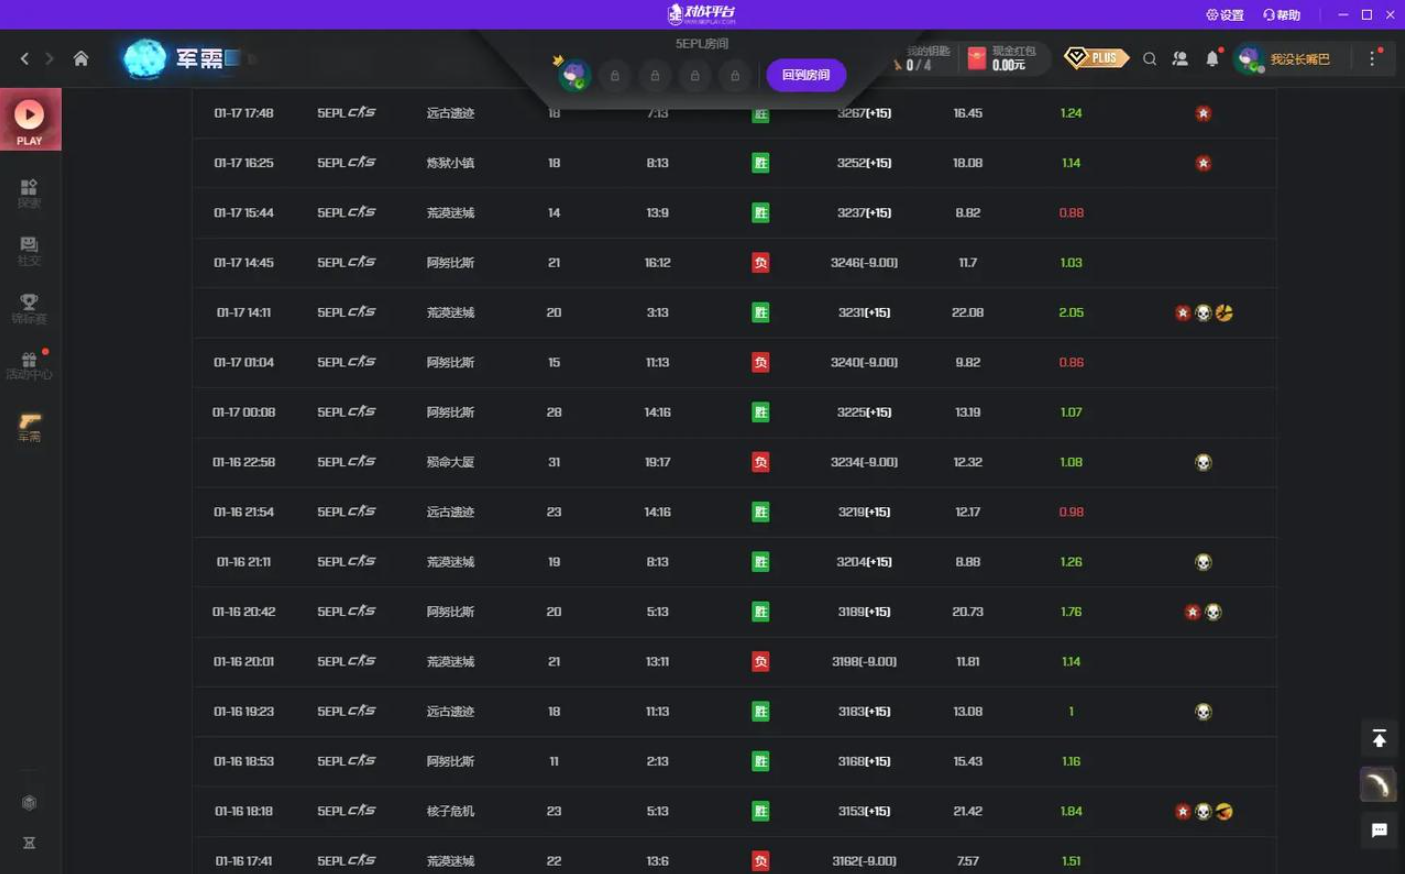Click the party leader avatar in 5EPL房间
This screenshot has height=874, width=1405.
pos(574,75)
